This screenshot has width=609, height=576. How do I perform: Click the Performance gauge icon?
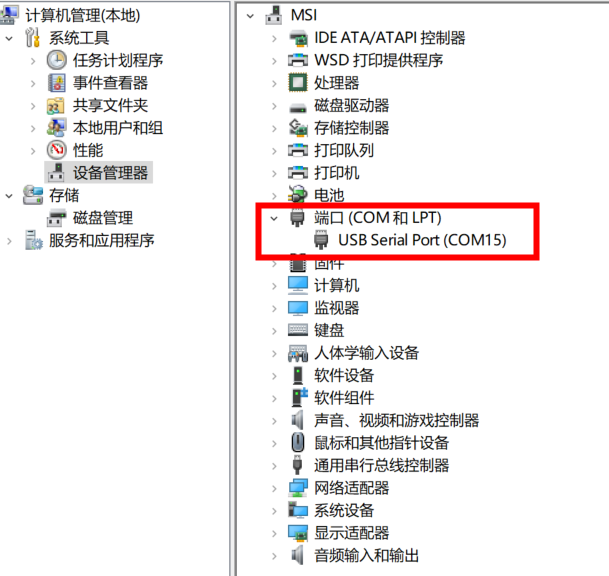57,150
